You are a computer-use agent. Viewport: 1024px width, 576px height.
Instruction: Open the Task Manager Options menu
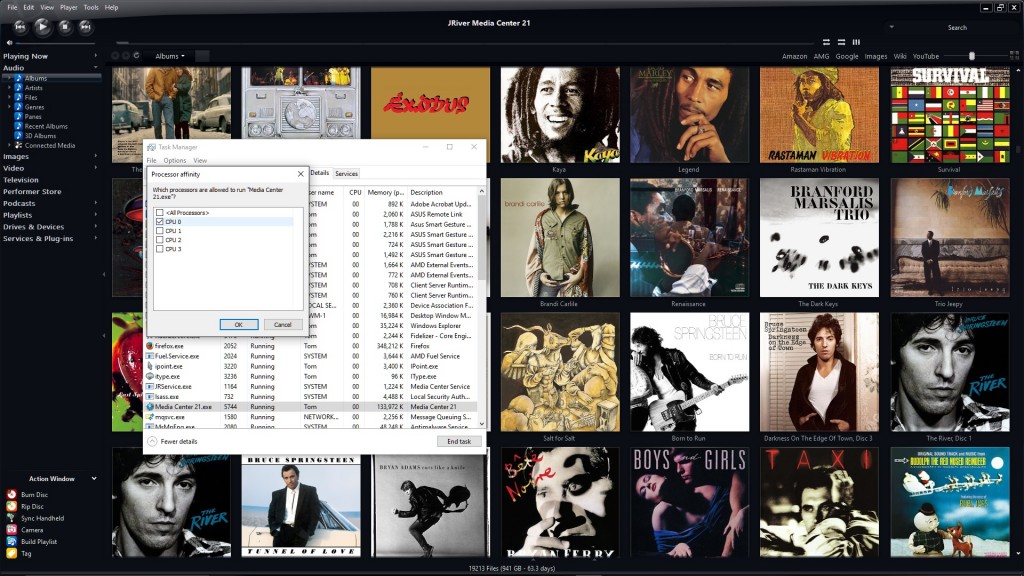(174, 161)
